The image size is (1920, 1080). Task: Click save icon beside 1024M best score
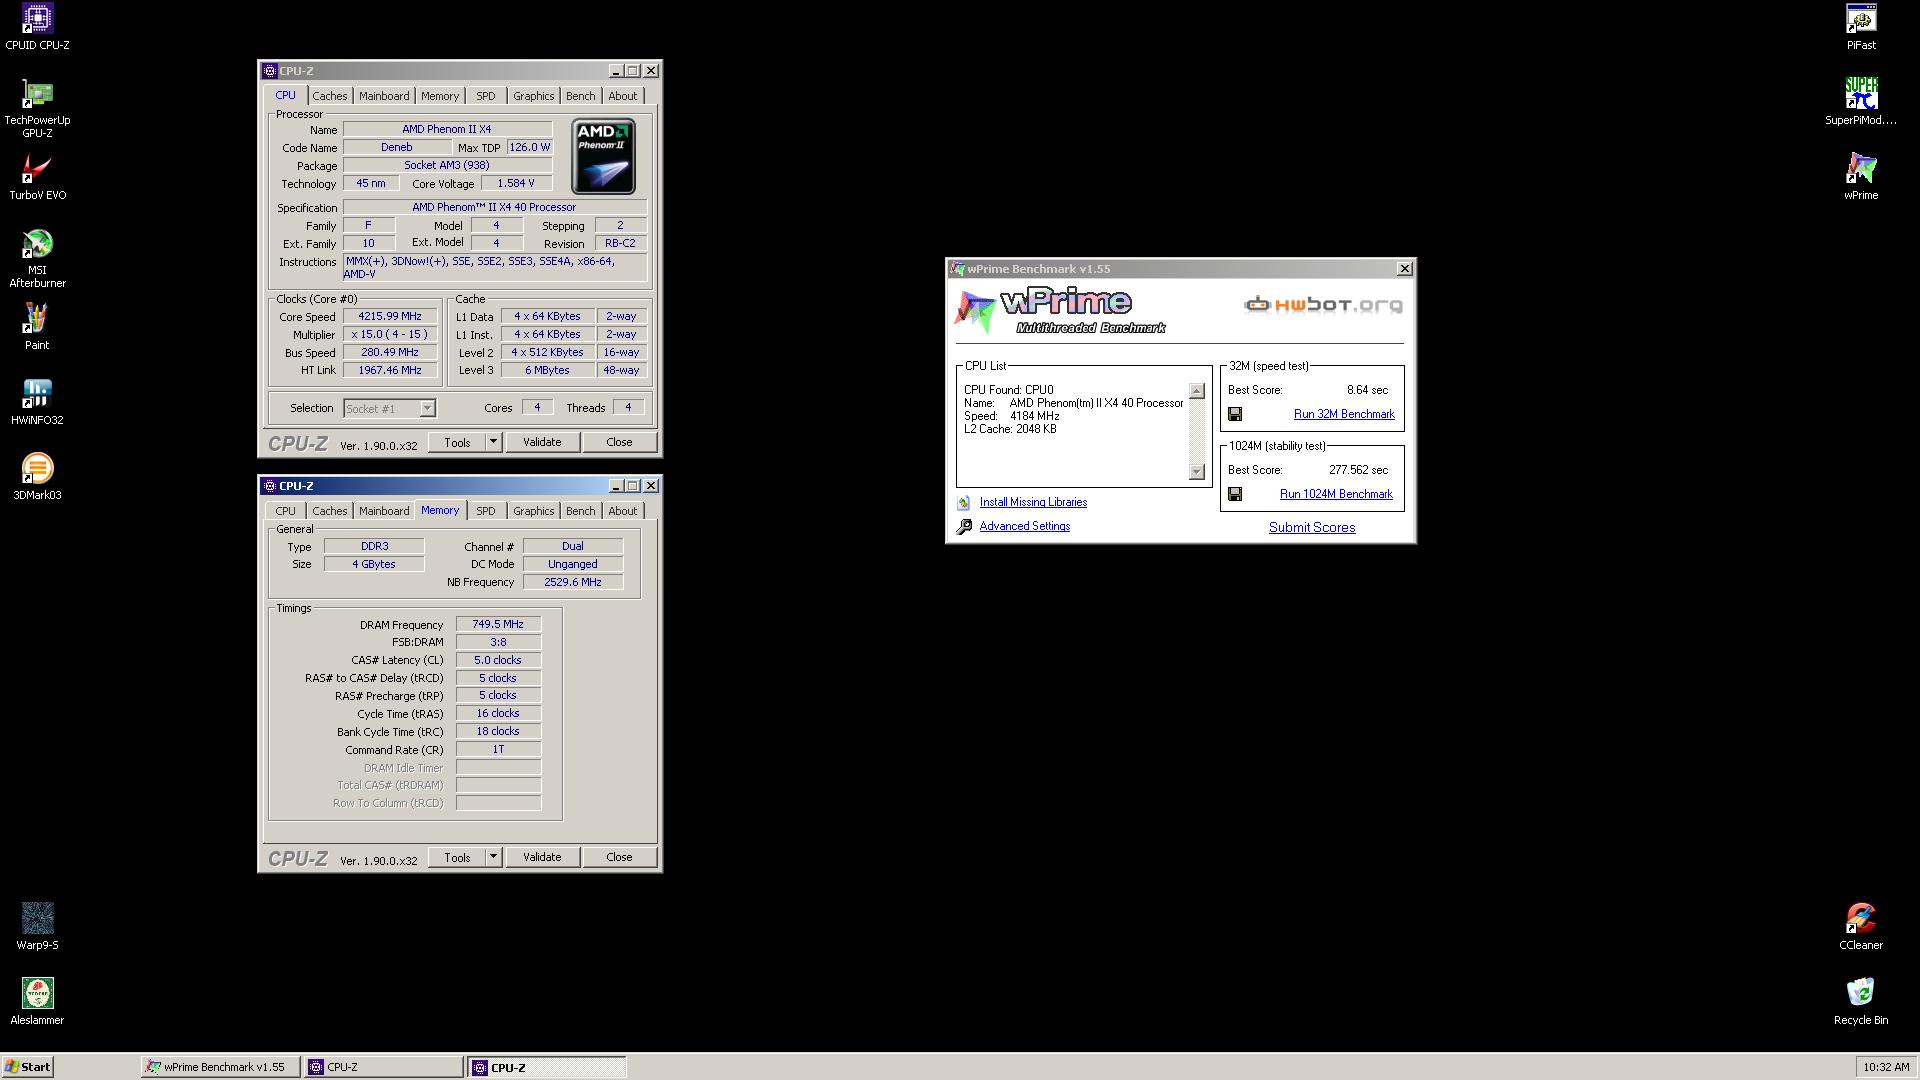pos(1235,494)
